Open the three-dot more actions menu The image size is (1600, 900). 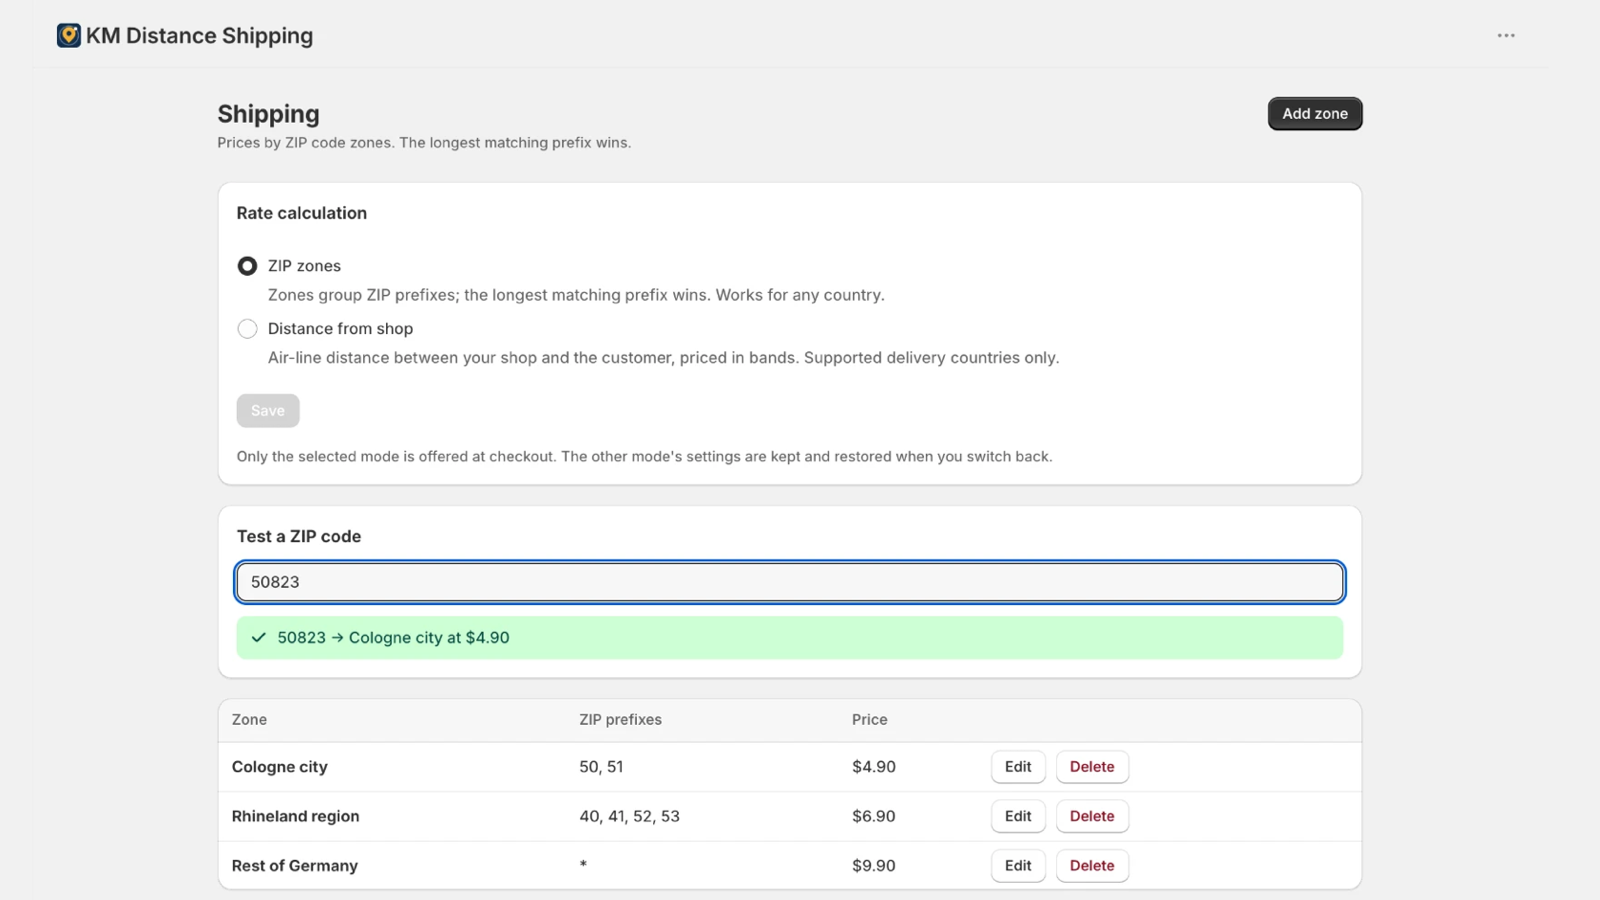coord(1506,36)
